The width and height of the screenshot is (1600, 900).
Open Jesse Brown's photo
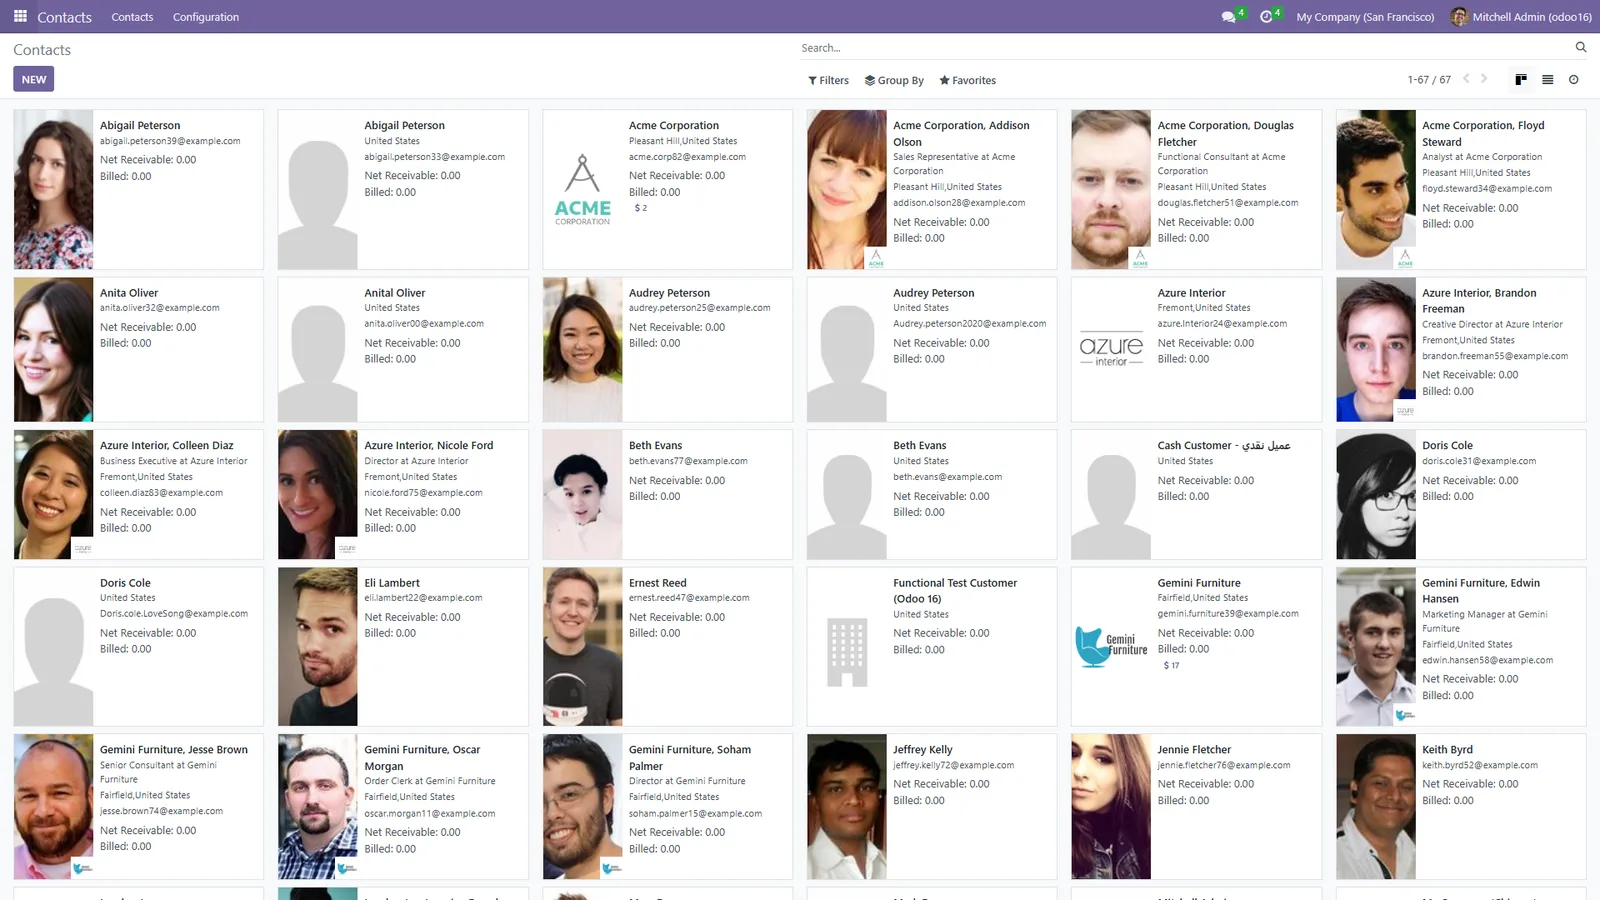54,807
